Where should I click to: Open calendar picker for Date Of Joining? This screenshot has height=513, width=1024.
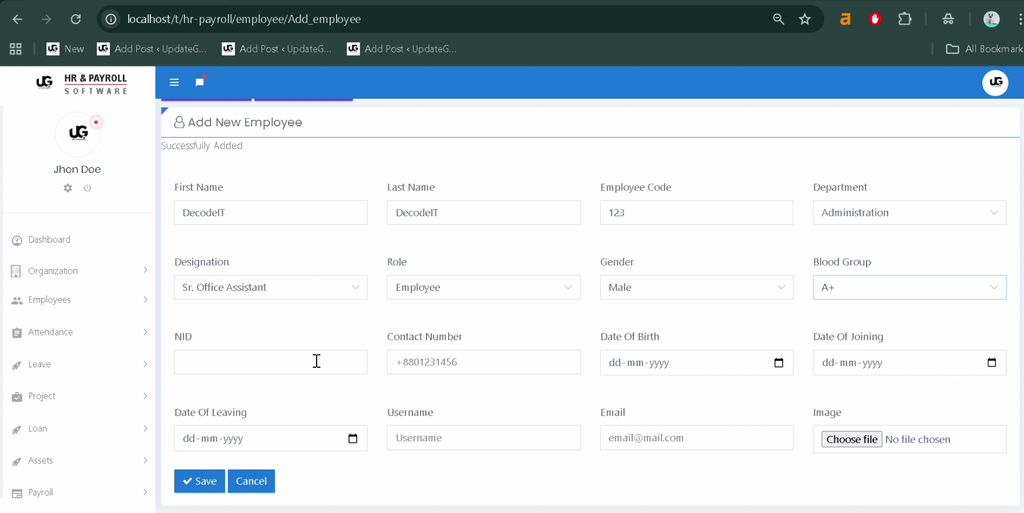(x=991, y=362)
